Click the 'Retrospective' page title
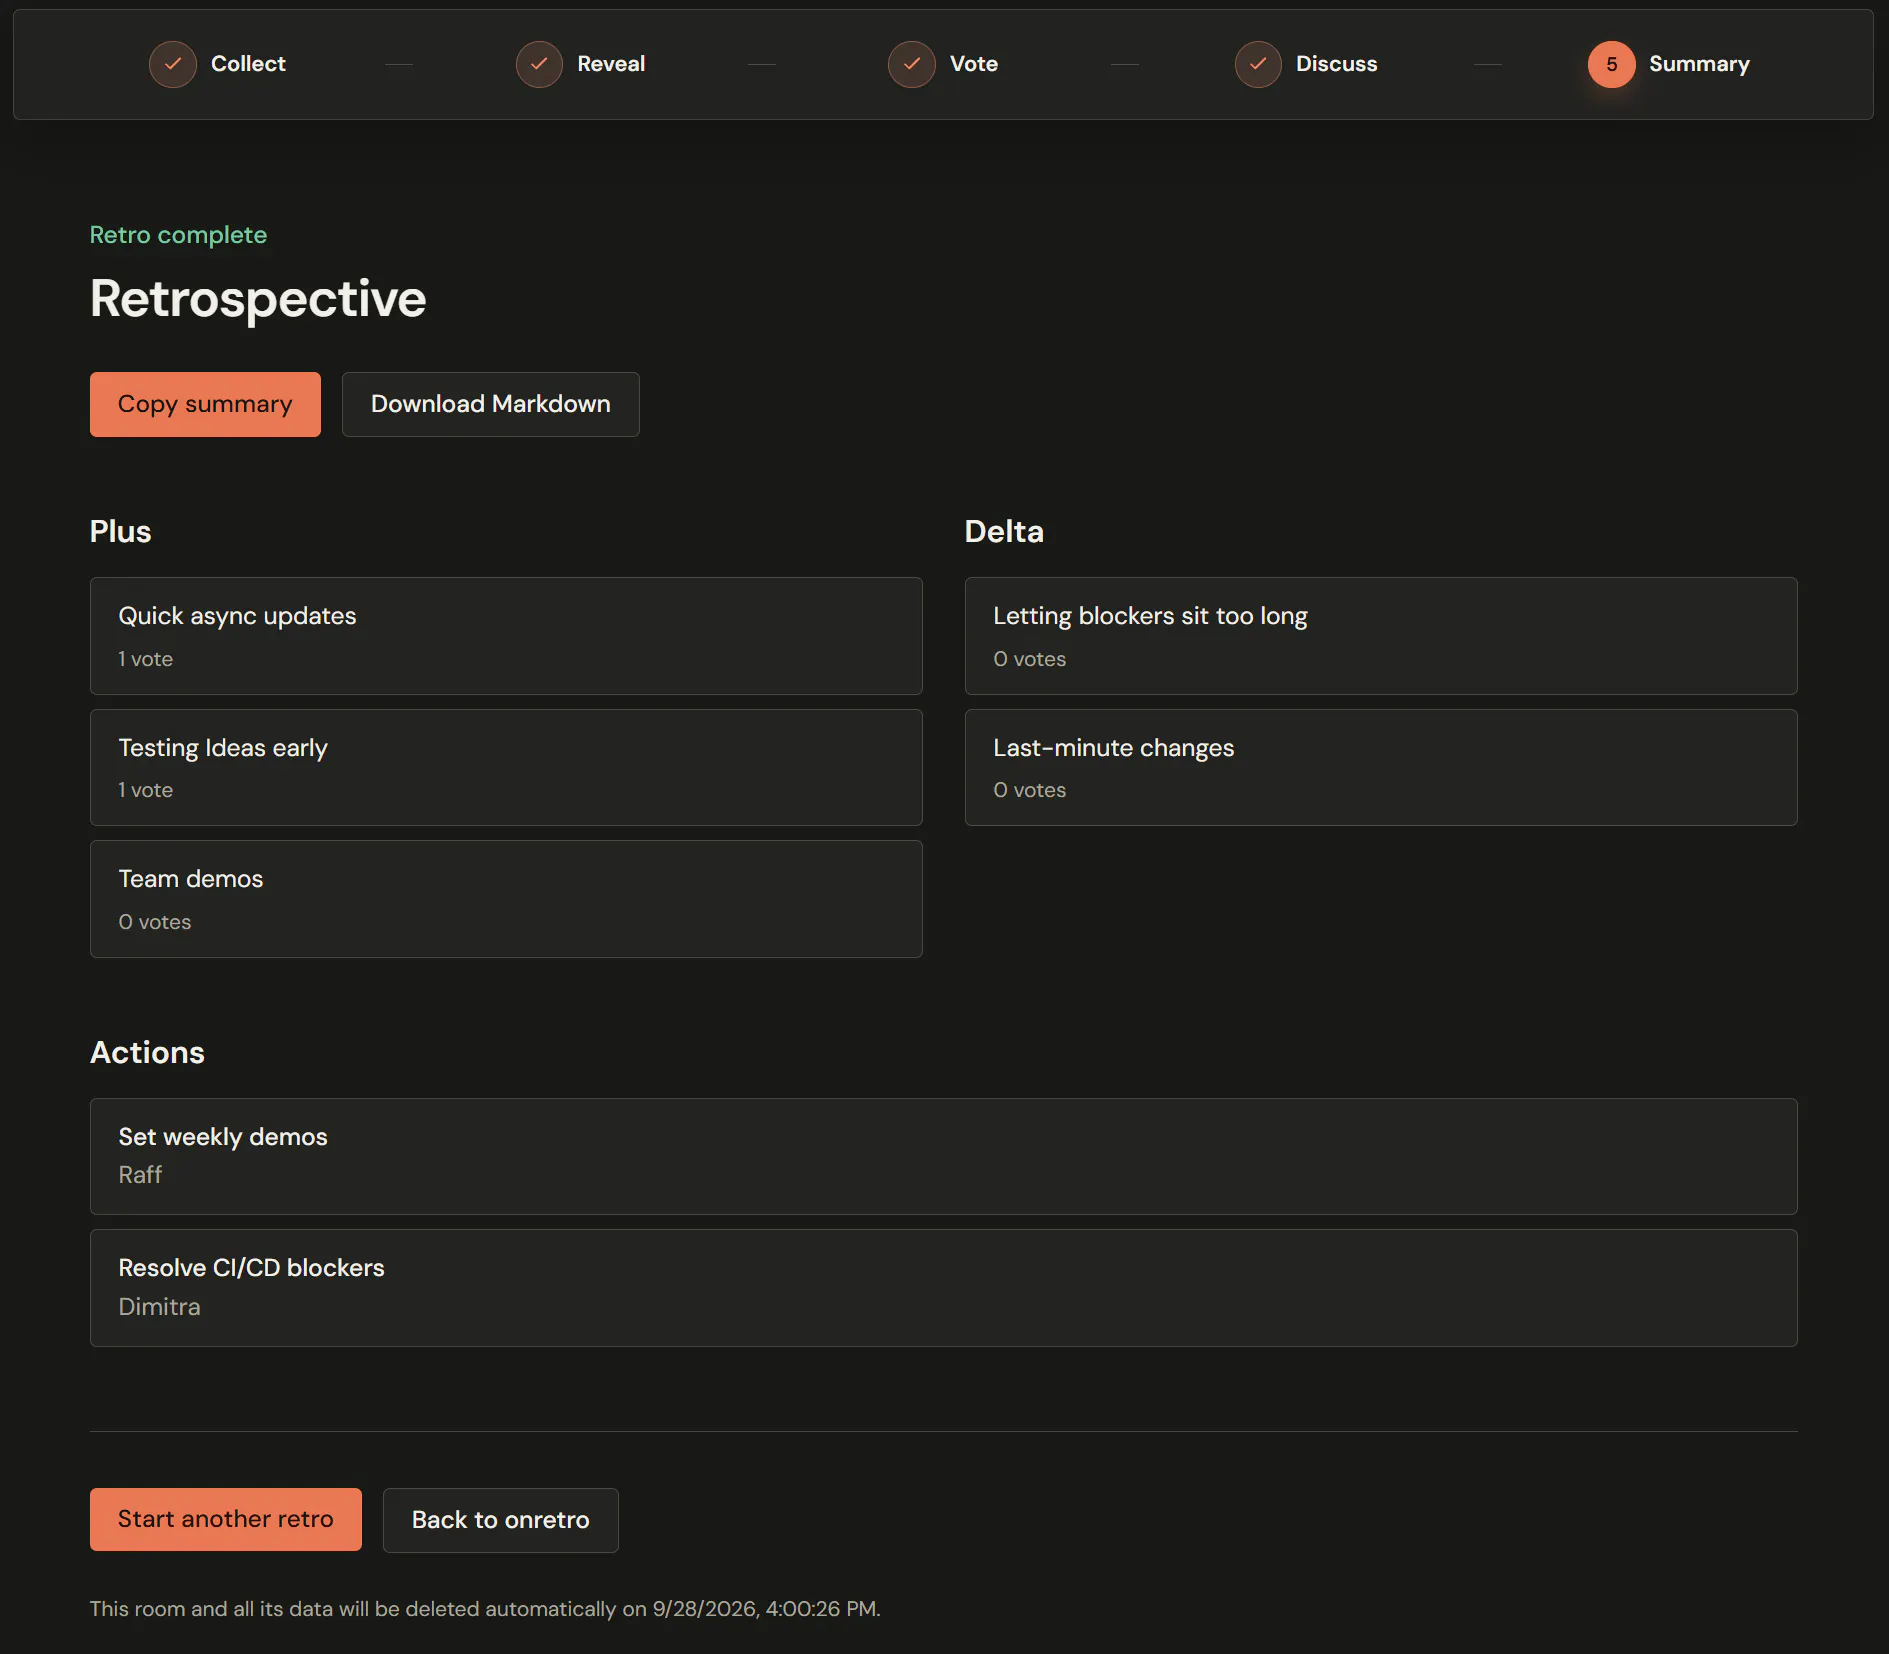The image size is (1889, 1654). tap(258, 298)
